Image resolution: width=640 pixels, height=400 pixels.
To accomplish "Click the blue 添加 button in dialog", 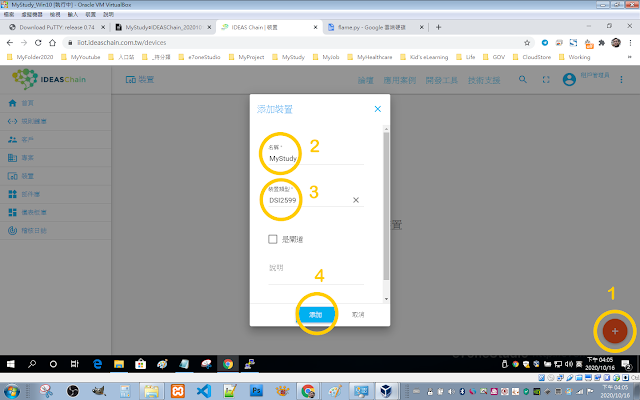I will (x=316, y=315).
